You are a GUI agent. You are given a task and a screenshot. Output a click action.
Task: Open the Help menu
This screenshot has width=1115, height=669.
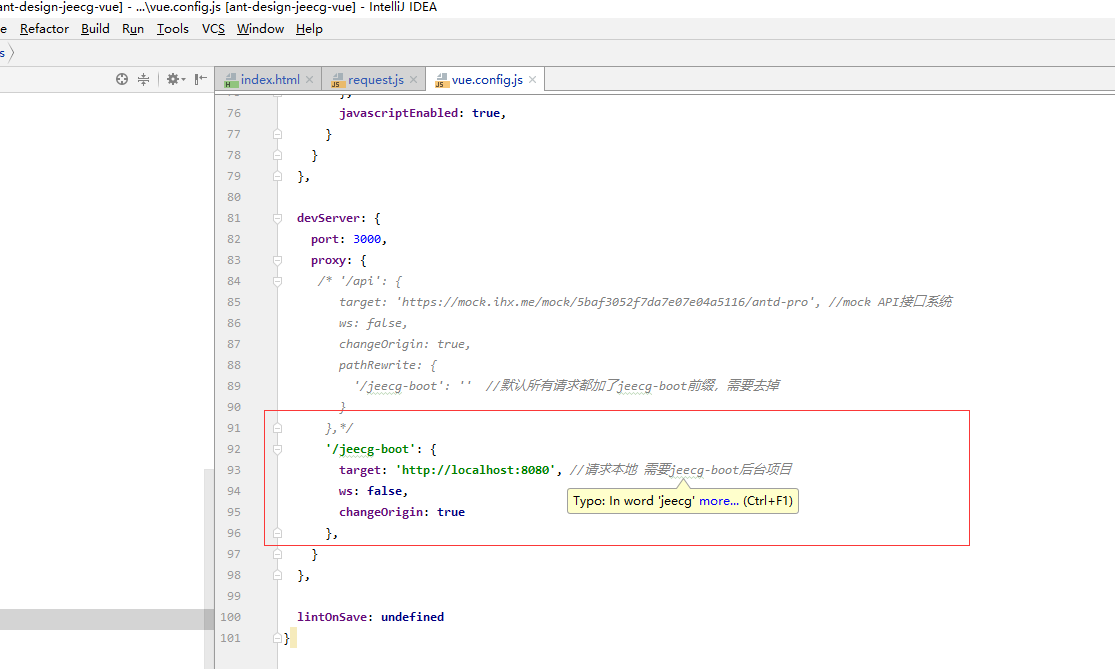pos(309,28)
